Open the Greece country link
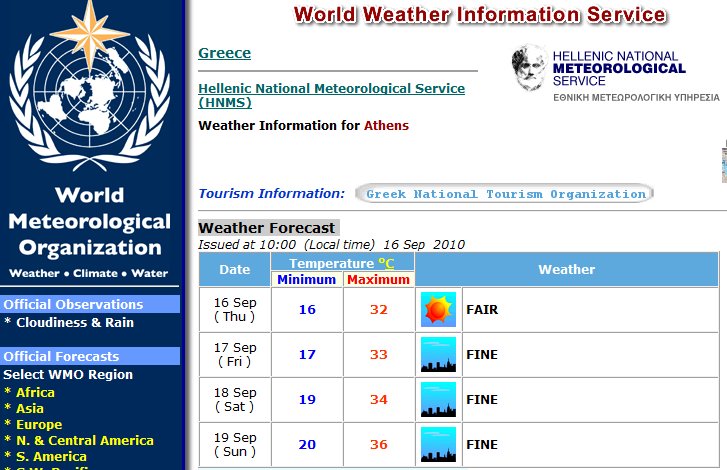727x470 pixels. pos(224,53)
